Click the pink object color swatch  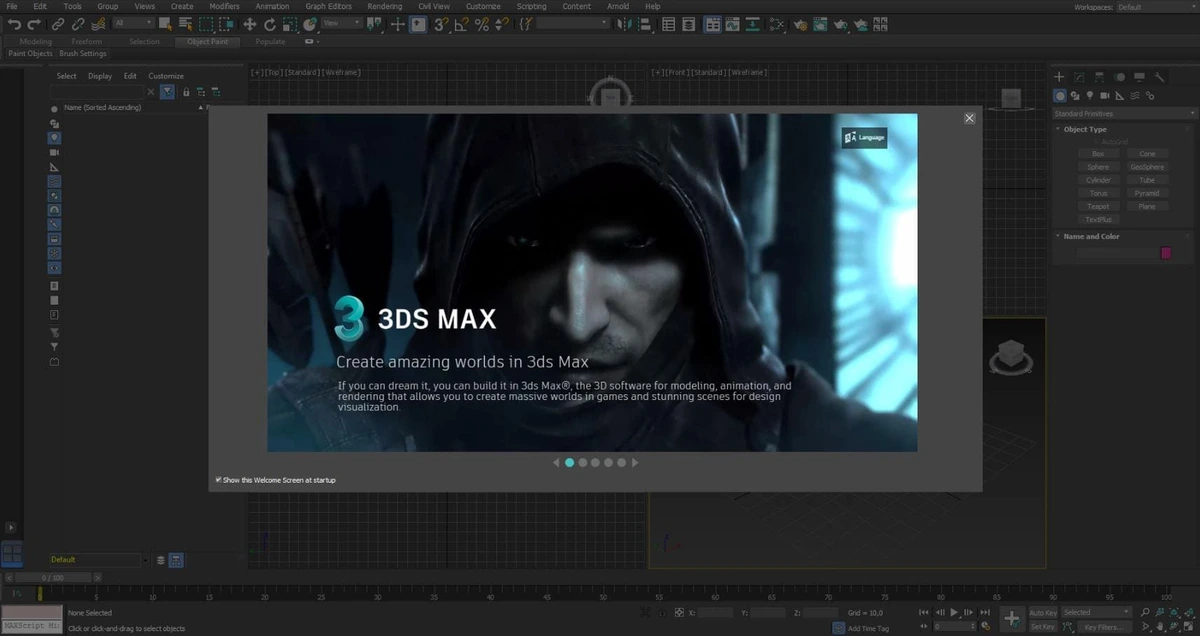(1165, 253)
